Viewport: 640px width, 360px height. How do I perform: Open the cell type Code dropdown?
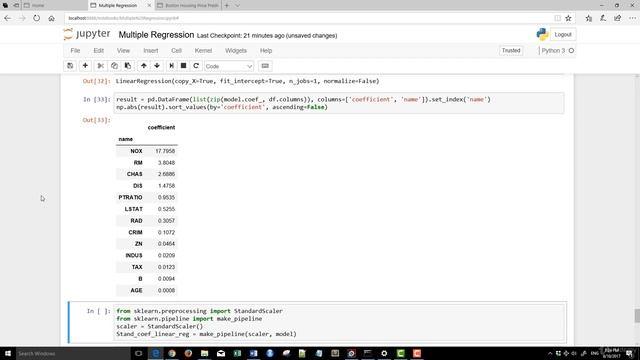pyautogui.click(x=229, y=66)
